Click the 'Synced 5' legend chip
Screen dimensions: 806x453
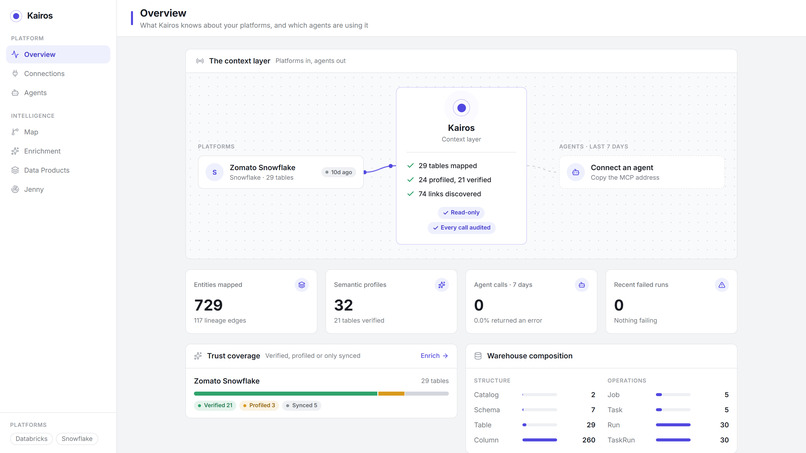point(302,405)
